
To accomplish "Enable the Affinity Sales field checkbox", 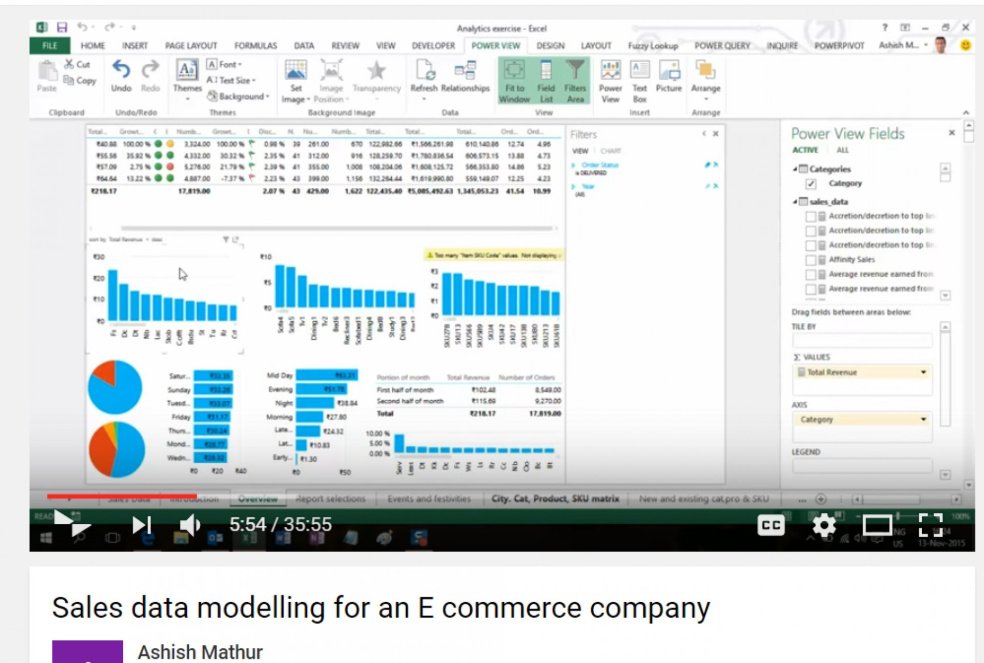I will [x=810, y=258].
